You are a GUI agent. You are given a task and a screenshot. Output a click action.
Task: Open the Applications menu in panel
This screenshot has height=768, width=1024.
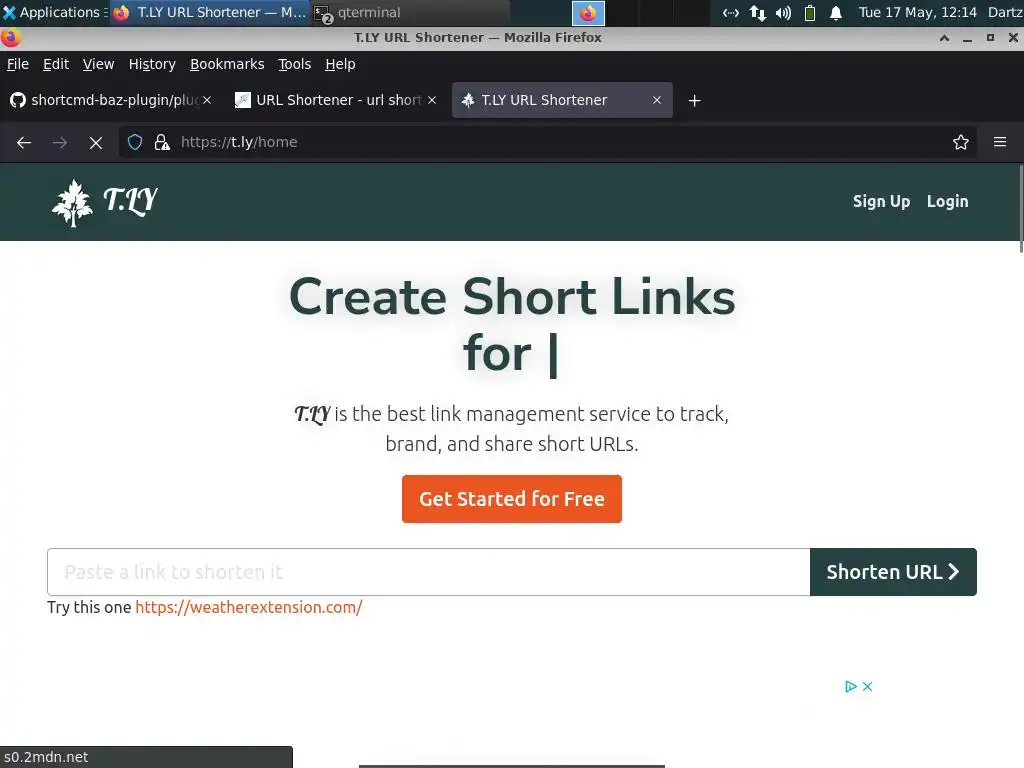53,12
